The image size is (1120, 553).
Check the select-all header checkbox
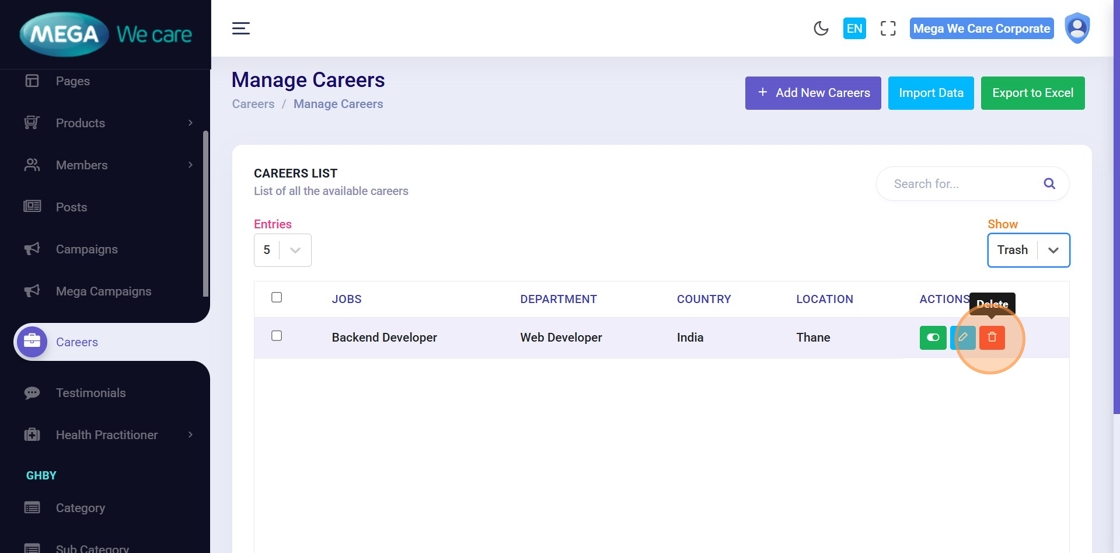277,297
